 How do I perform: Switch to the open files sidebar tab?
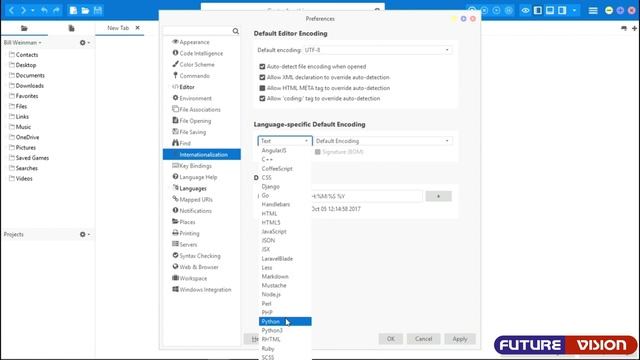[71, 28]
